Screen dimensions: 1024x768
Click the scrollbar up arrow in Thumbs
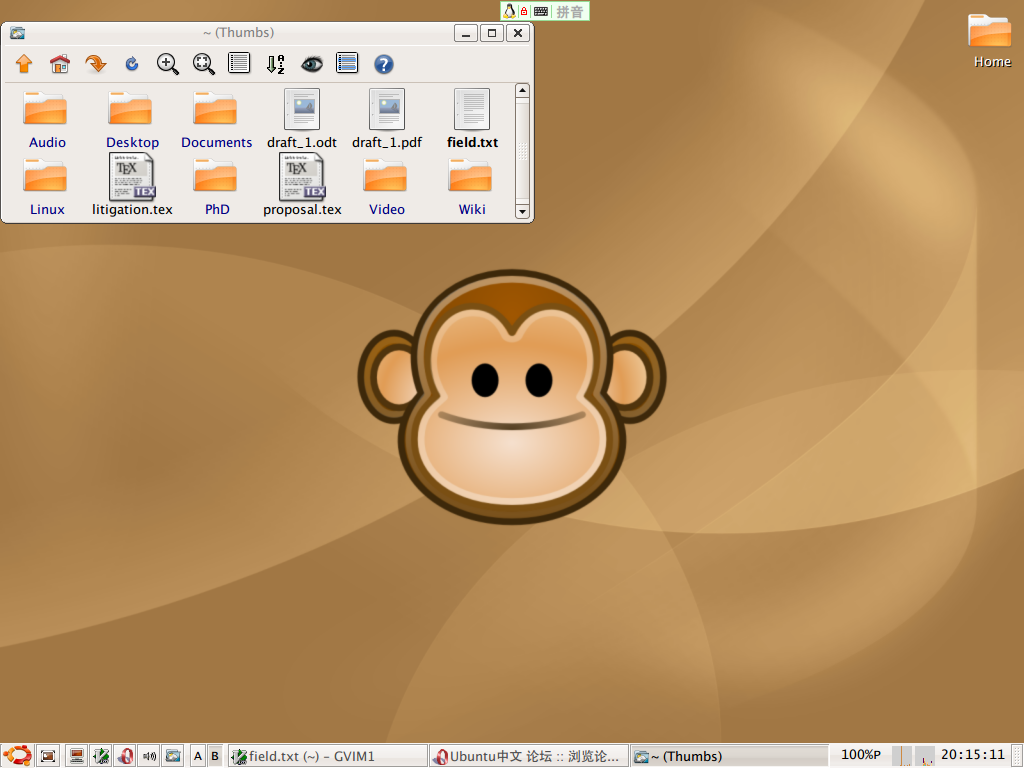(x=522, y=90)
